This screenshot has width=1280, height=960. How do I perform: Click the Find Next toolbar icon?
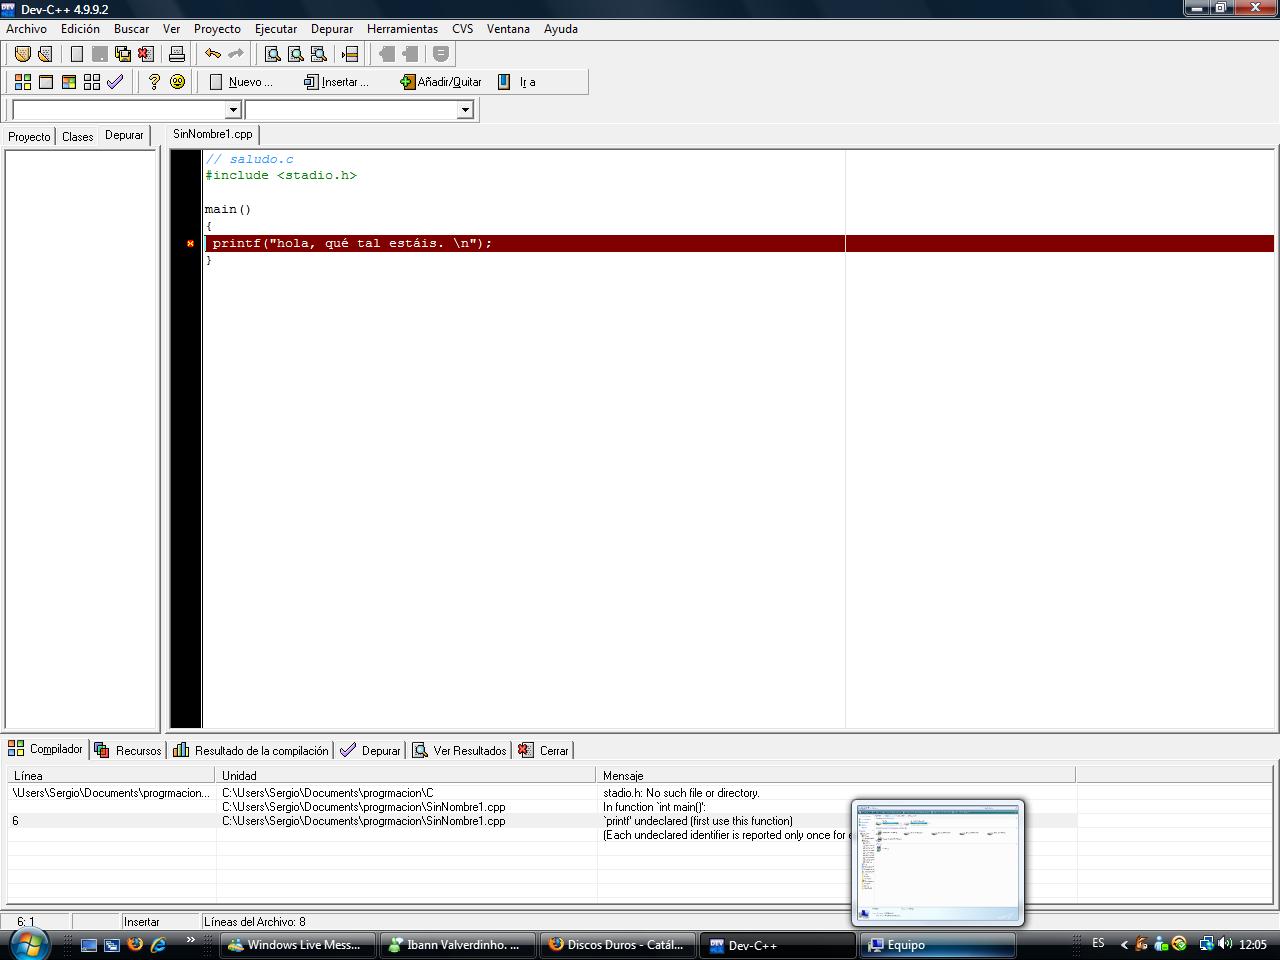tap(318, 54)
